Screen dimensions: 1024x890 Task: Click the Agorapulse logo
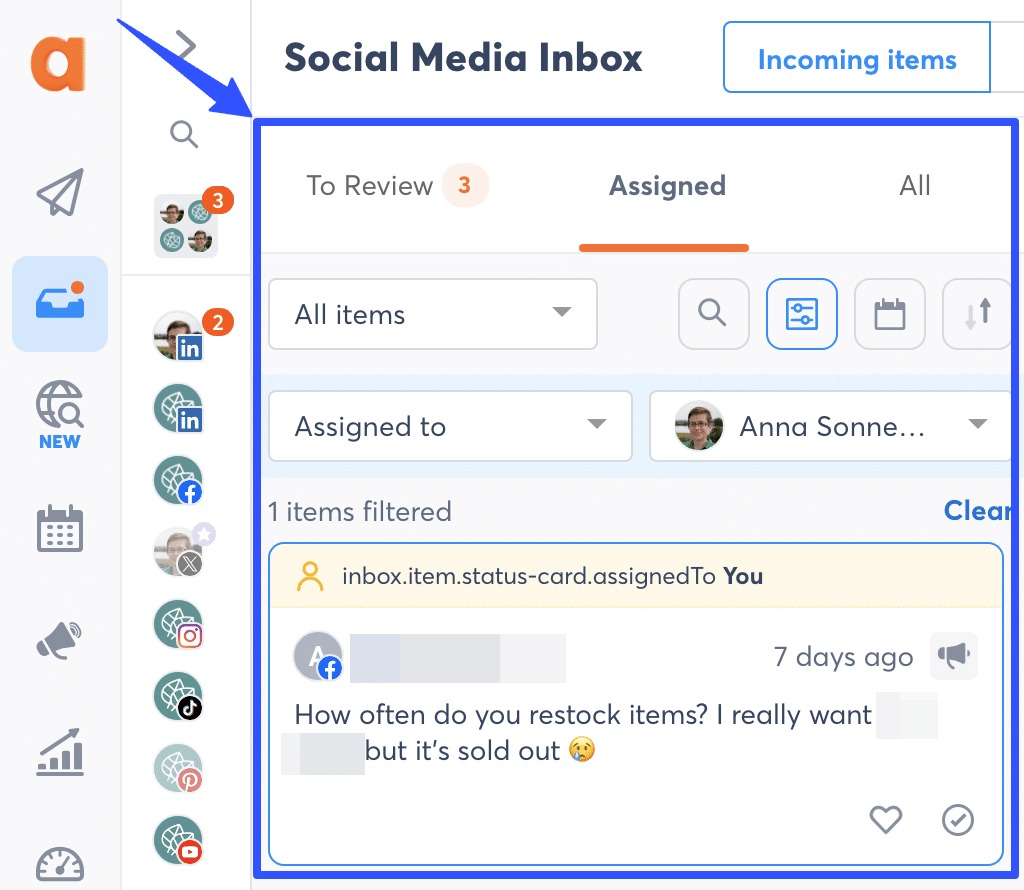pyautogui.click(x=60, y=63)
